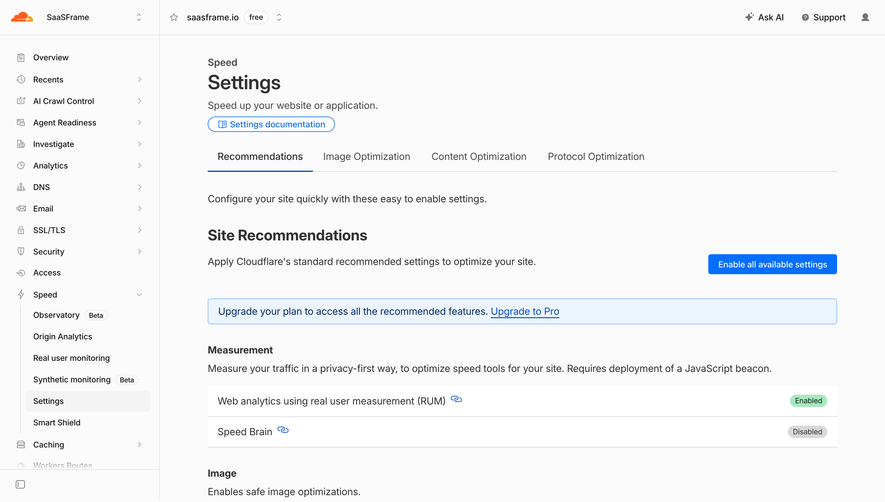The image size is (885, 502).
Task: Click the Measurement section heading
Action: tap(240, 350)
